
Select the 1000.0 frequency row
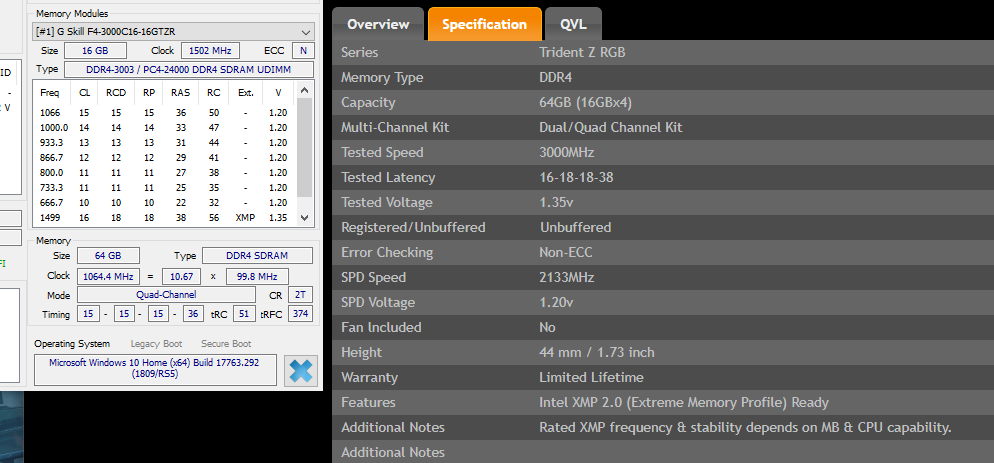point(165,127)
